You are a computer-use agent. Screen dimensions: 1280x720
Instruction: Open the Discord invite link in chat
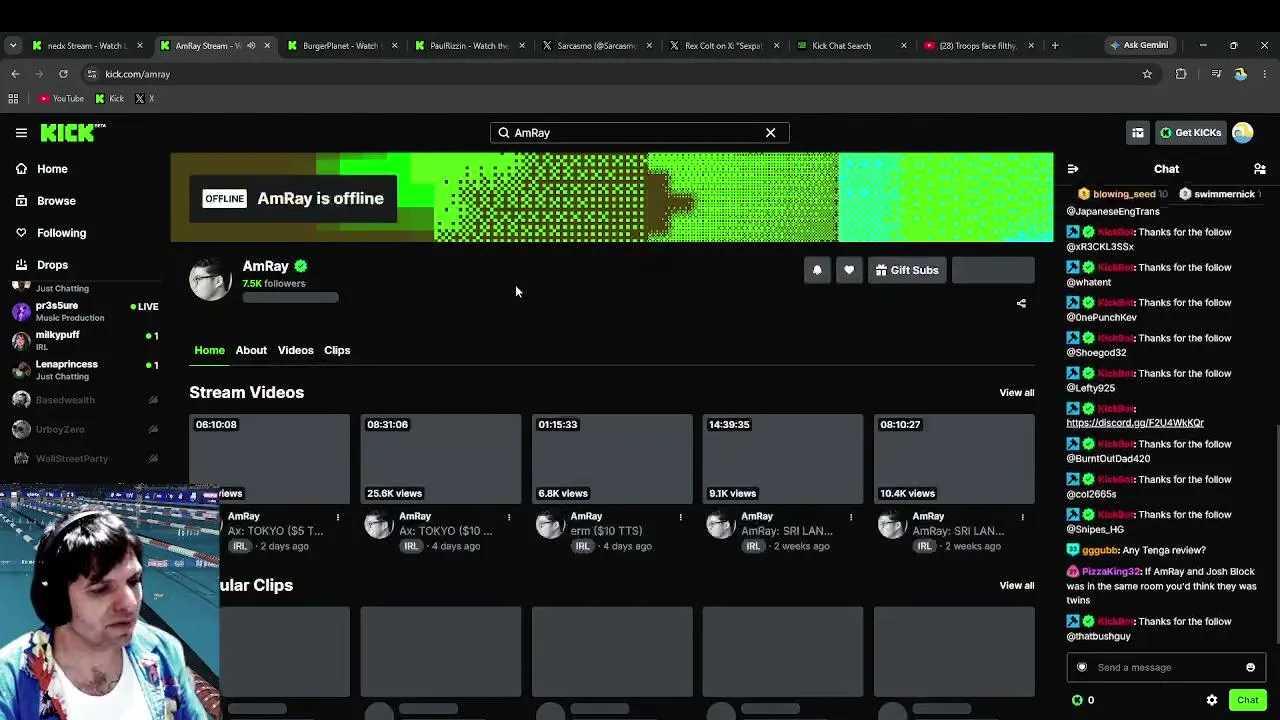click(x=1135, y=423)
